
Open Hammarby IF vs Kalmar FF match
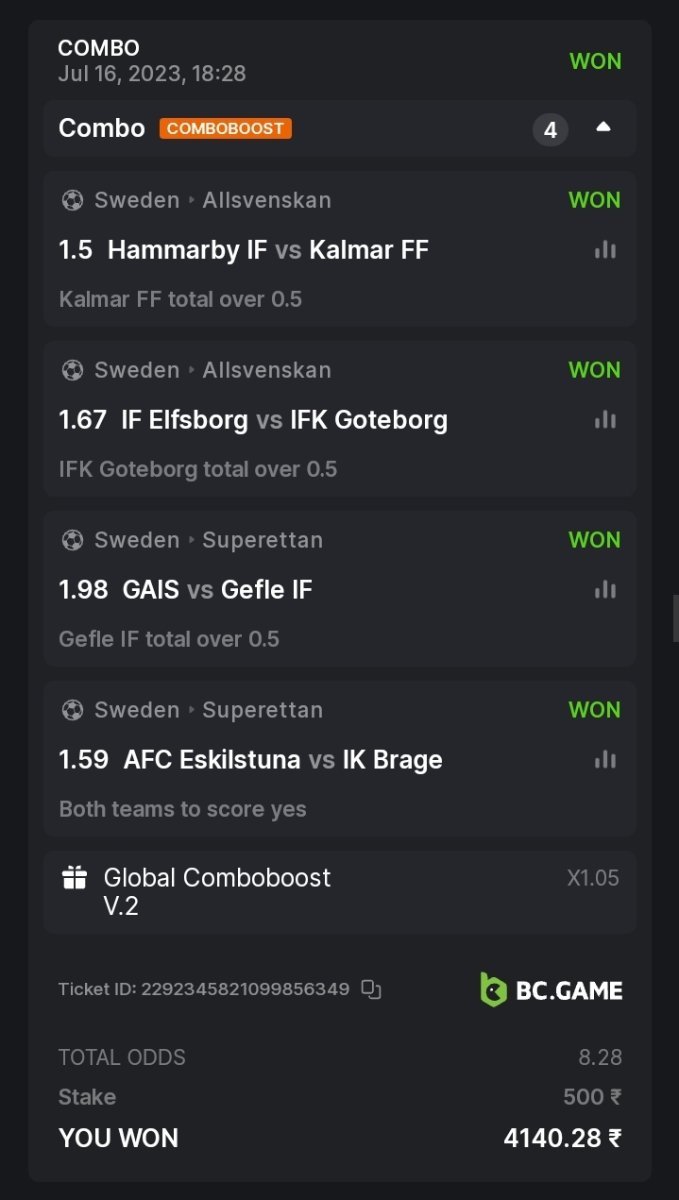click(267, 250)
